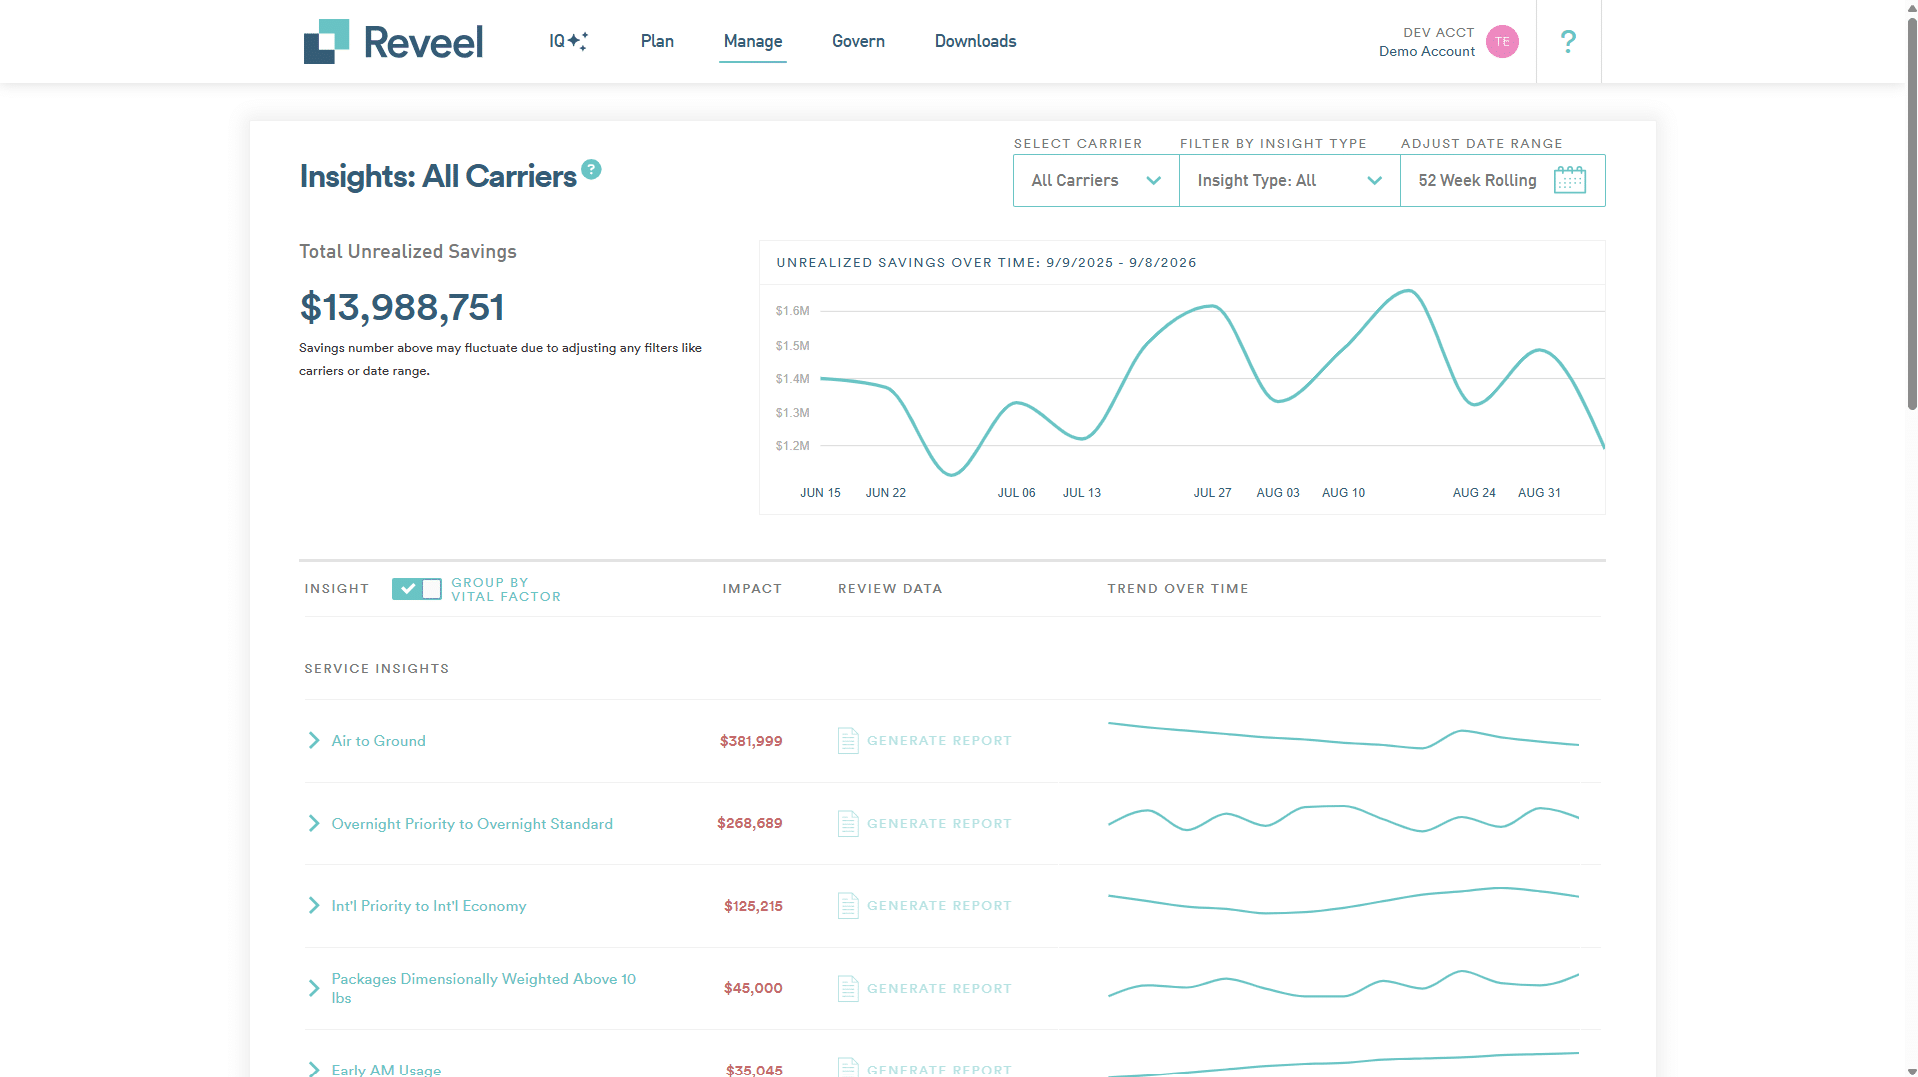Click report document icon for Air to Ground
The image size is (1918, 1077).
pos(848,741)
